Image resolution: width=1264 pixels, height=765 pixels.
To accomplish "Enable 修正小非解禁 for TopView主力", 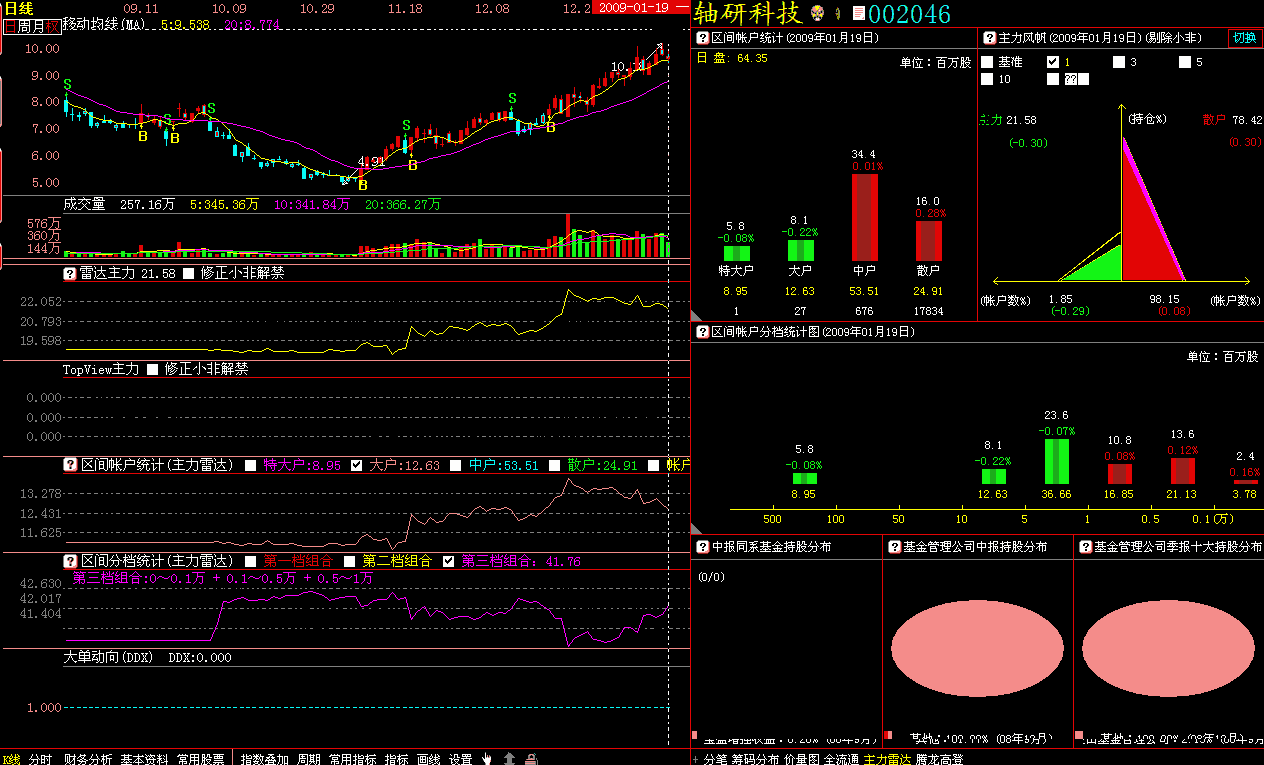I will point(153,369).
